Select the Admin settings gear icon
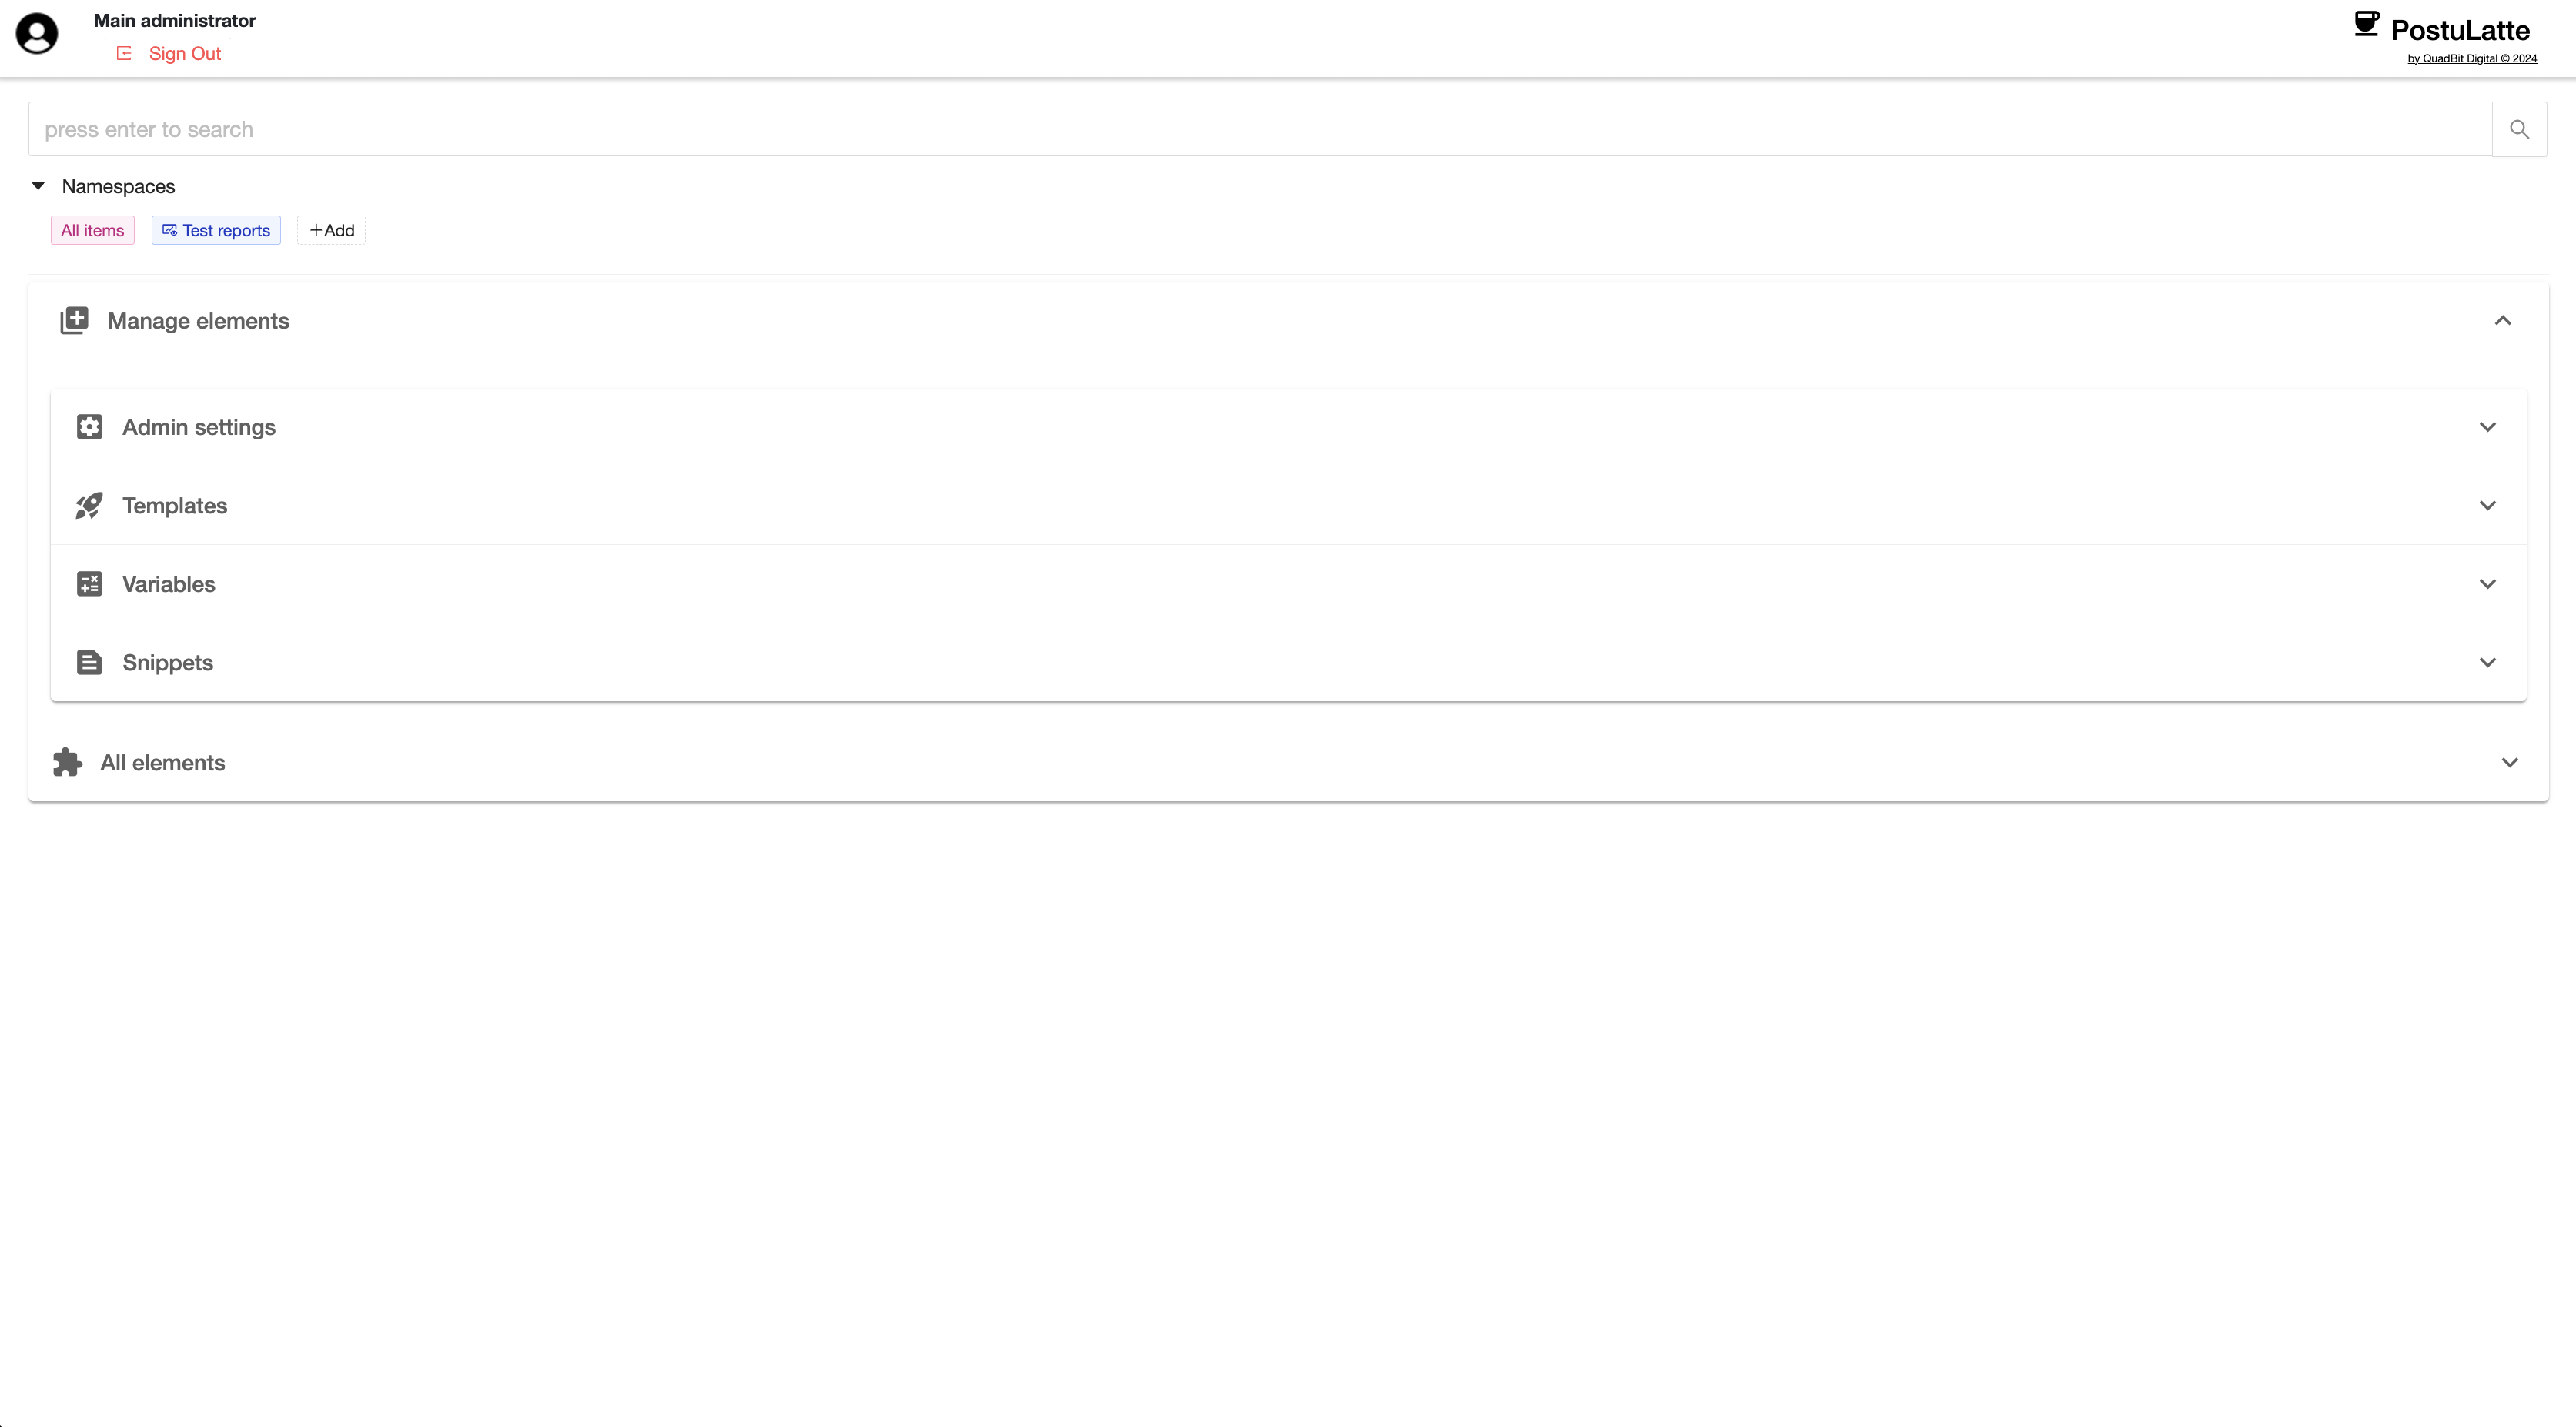Screen dimensions: 2576x1427 (x=89, y=426)
